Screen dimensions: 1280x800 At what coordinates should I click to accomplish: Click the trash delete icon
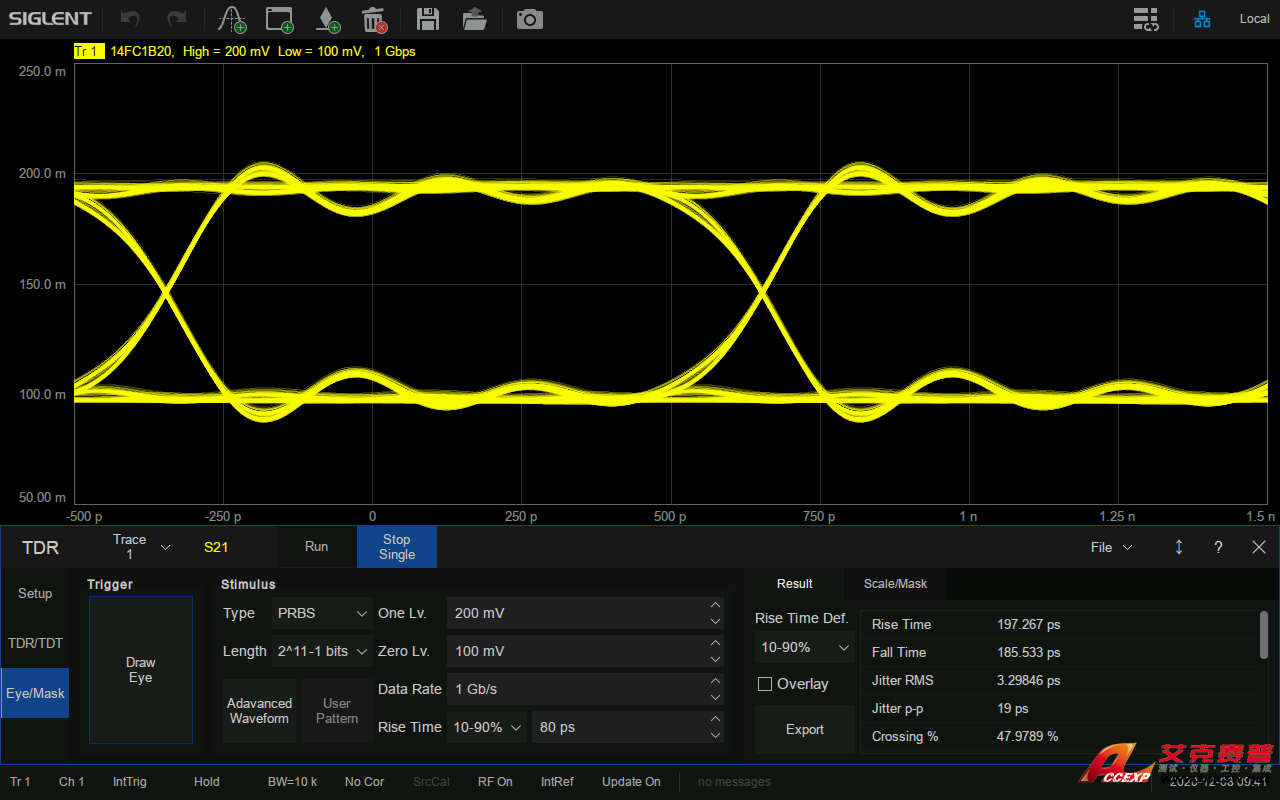(x=373, y=19)
